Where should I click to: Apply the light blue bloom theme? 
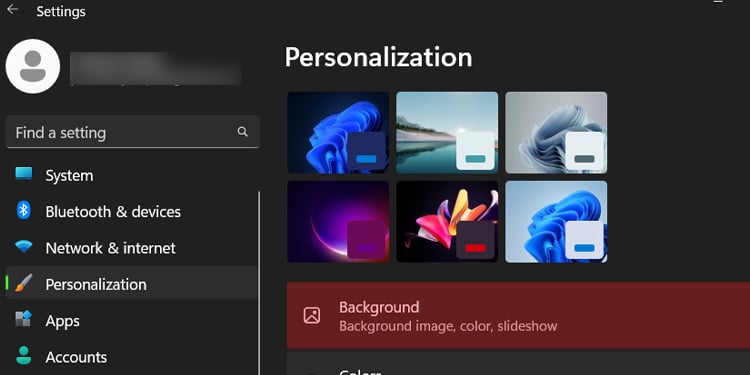556,221
